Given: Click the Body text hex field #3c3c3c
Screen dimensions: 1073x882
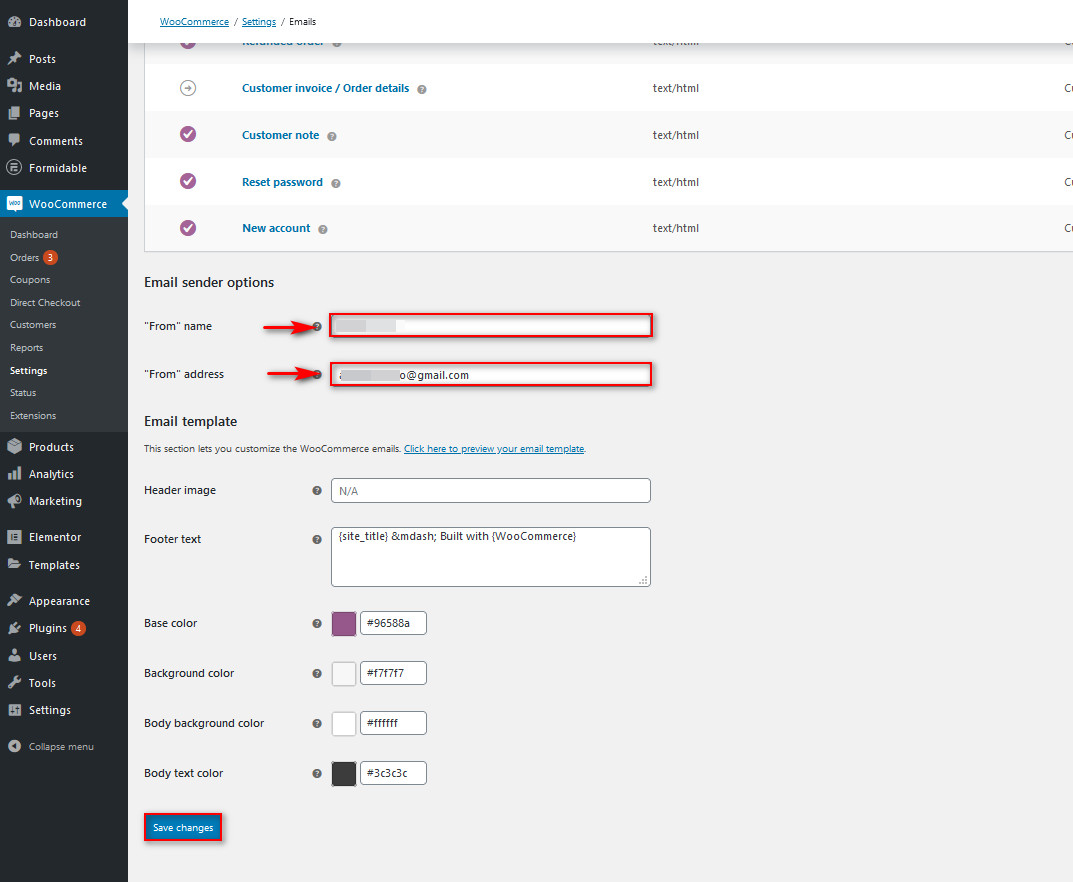Looking at the screenshot, I should (x=393, y=773).
